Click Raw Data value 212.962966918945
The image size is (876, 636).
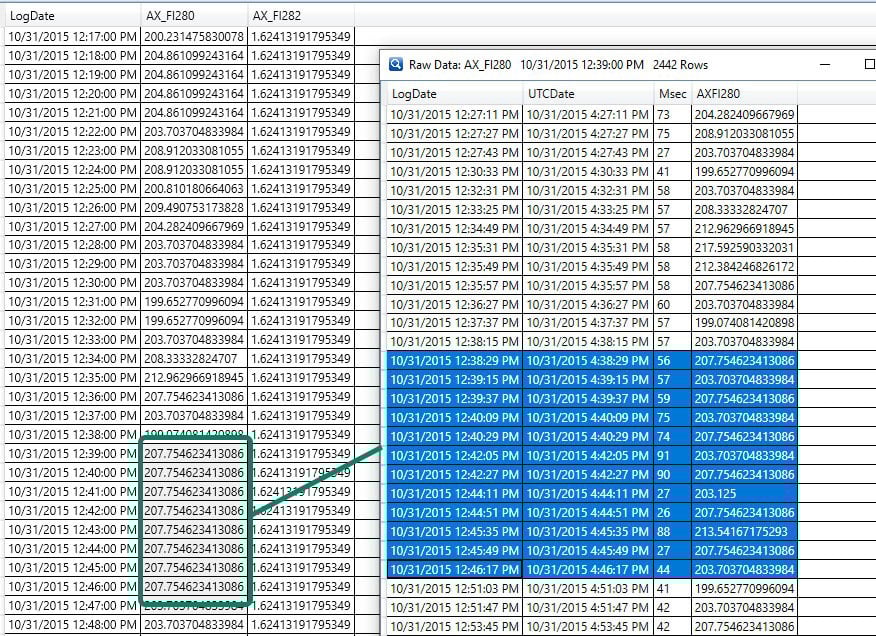[x=744, y=229]
